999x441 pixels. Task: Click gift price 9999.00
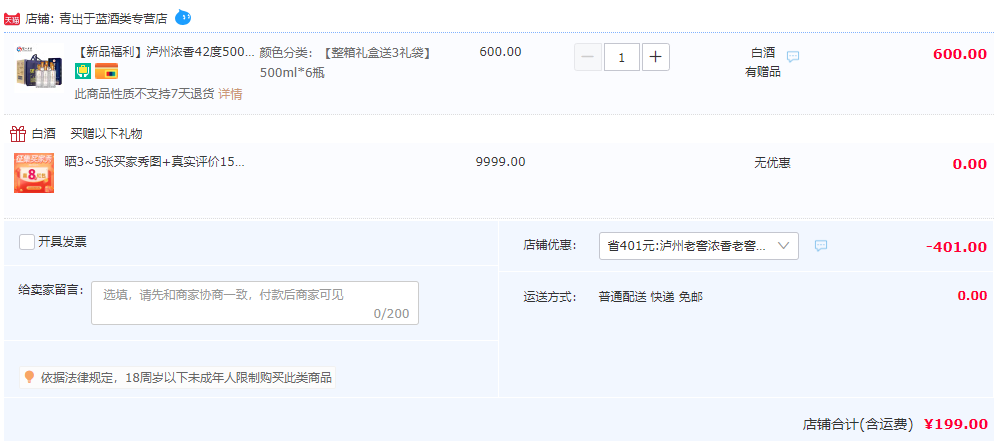(x=501, y=162)
